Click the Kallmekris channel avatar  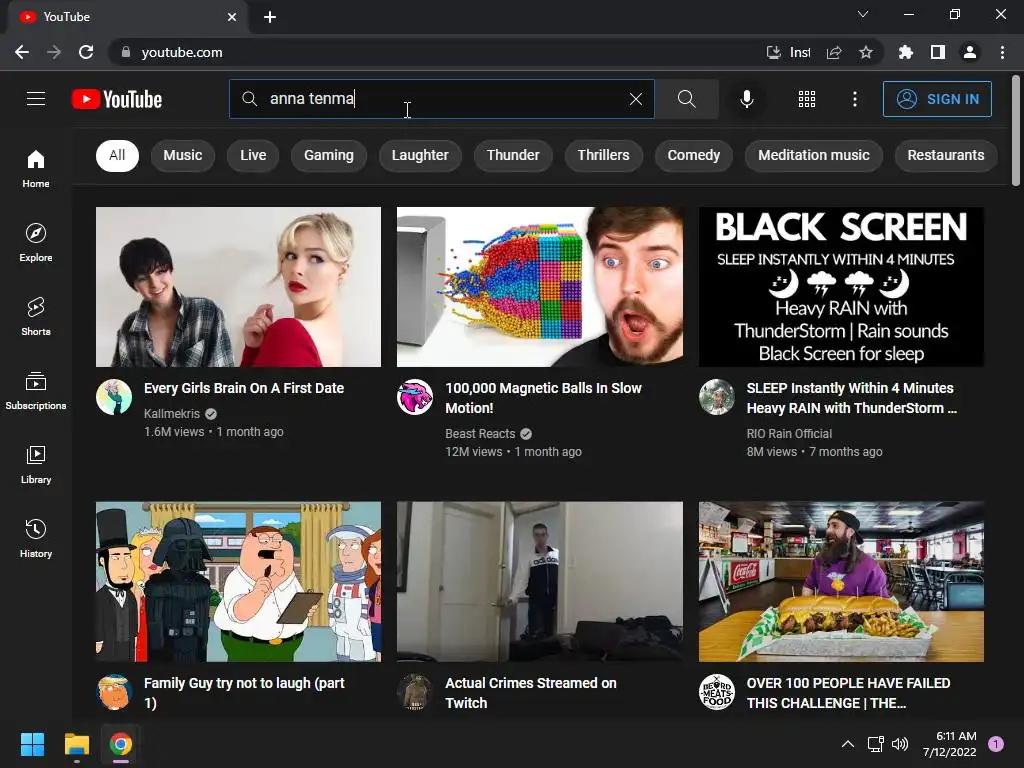click(114, 397)
